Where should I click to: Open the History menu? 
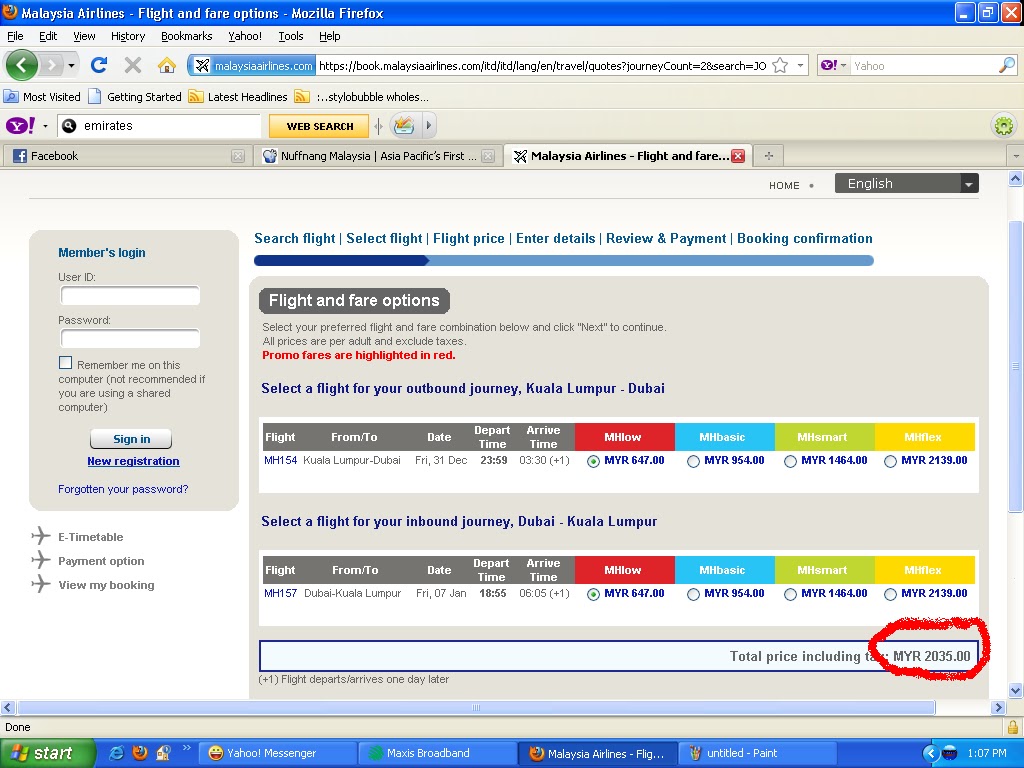coord(128,36)
